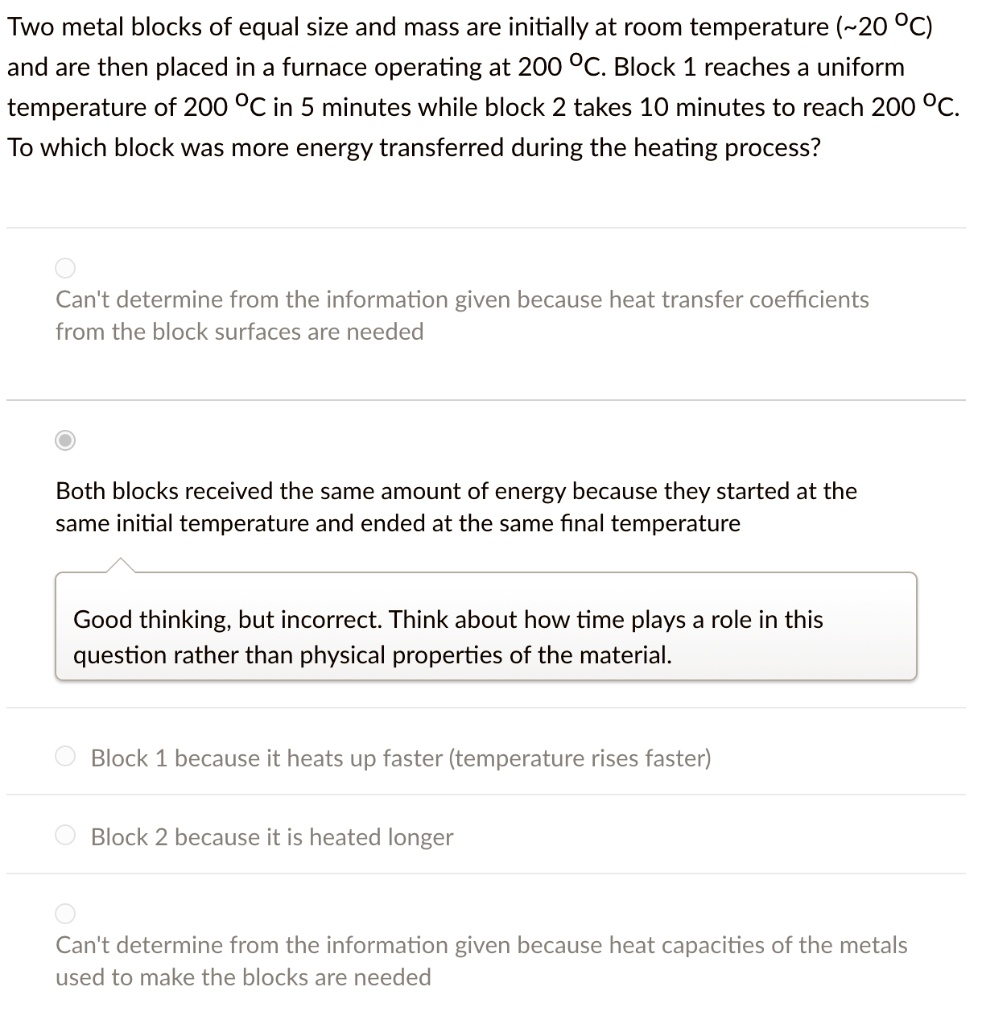The width and height of the screenshot is (982, 1024).
Task: Choose the Block 2 heated longer radio button
Action: pyautogui.click(x=65, y=836)
